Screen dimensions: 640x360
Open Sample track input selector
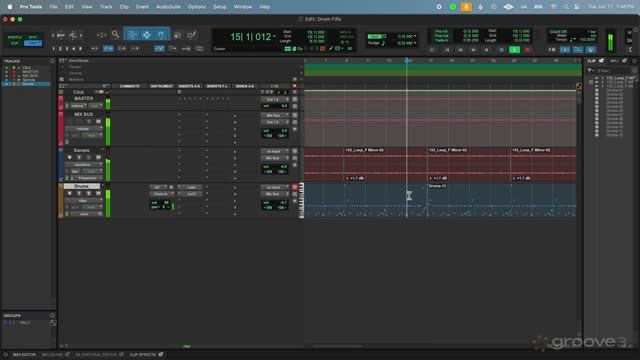(x=275, y=151)
